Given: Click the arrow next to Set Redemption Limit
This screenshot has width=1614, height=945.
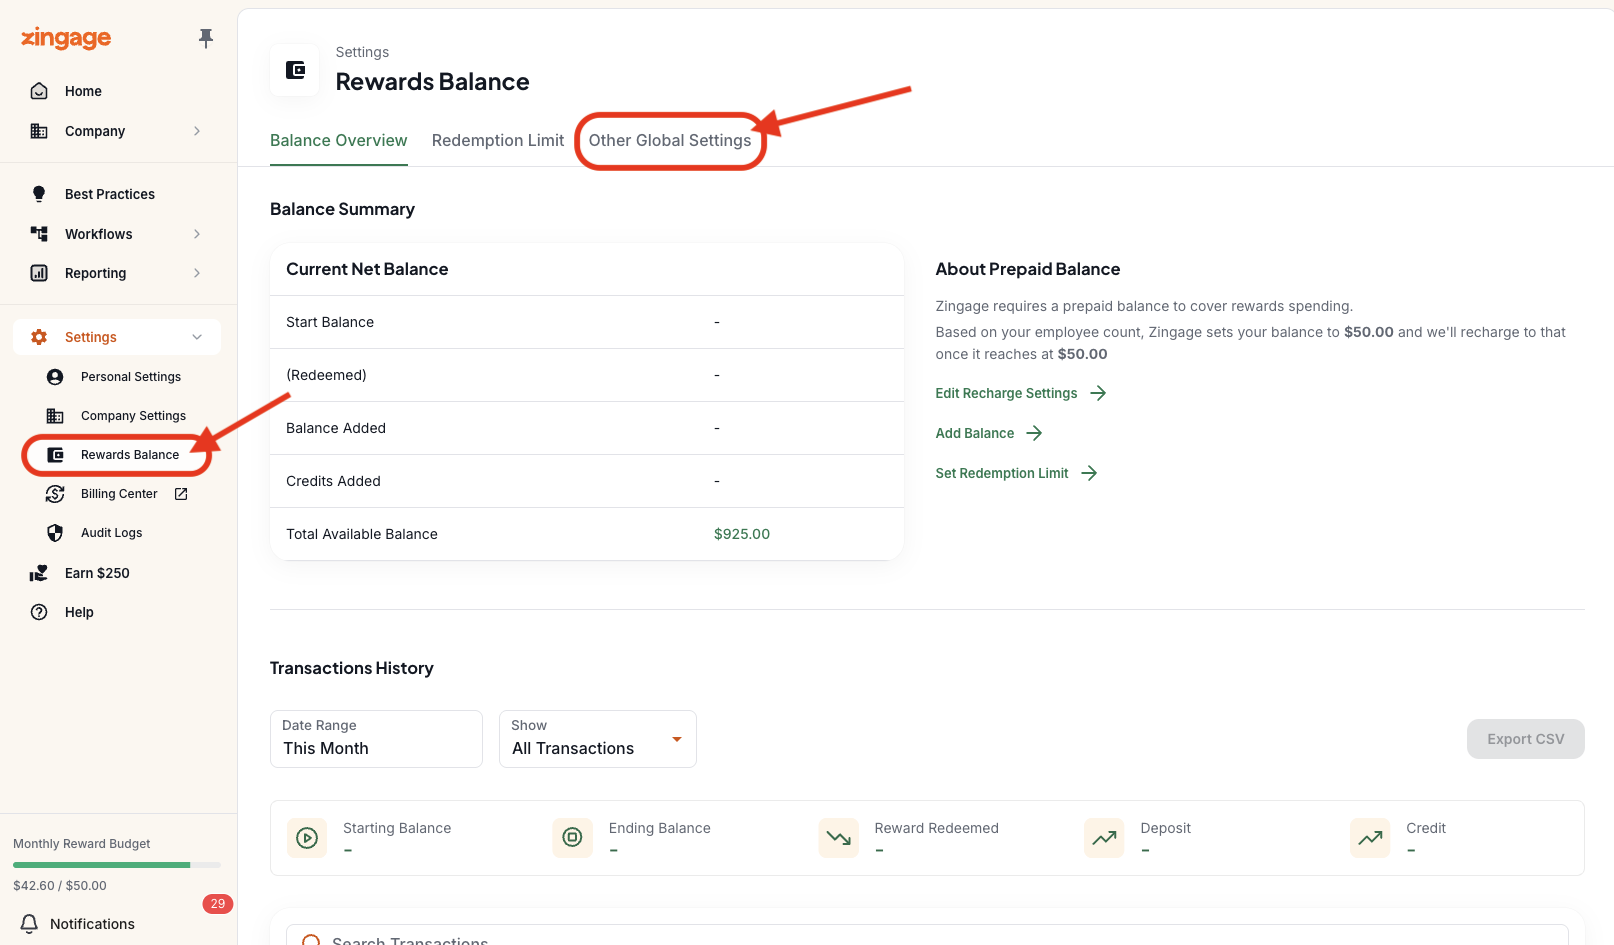Looking at the screenshot, I should pos(1089,473).
